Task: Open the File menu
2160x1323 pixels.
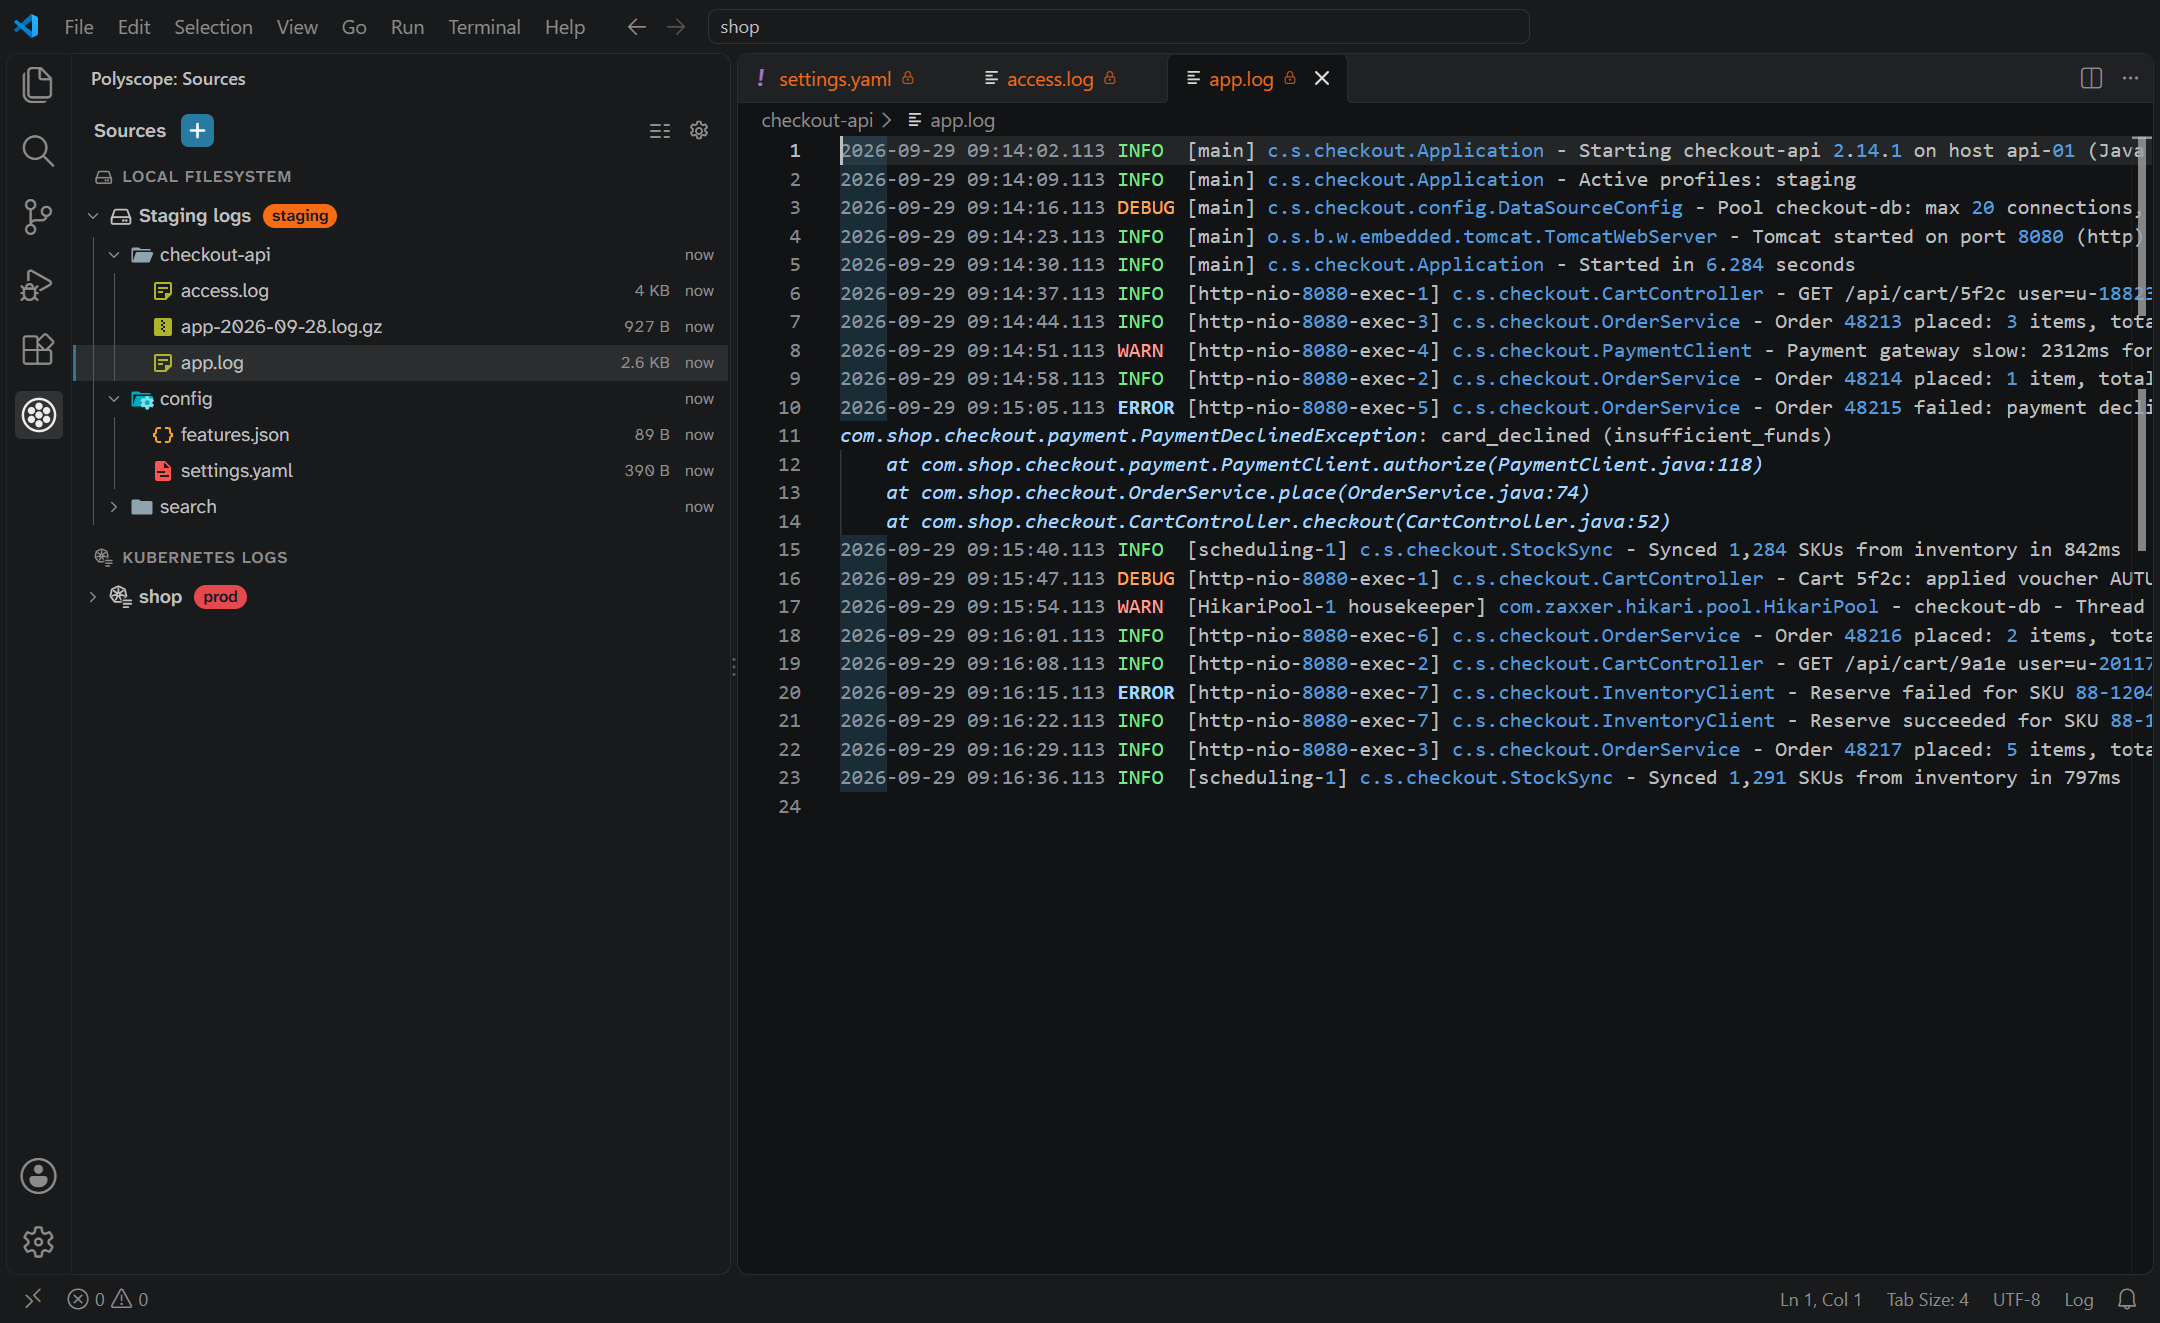Action: point(79,27)
